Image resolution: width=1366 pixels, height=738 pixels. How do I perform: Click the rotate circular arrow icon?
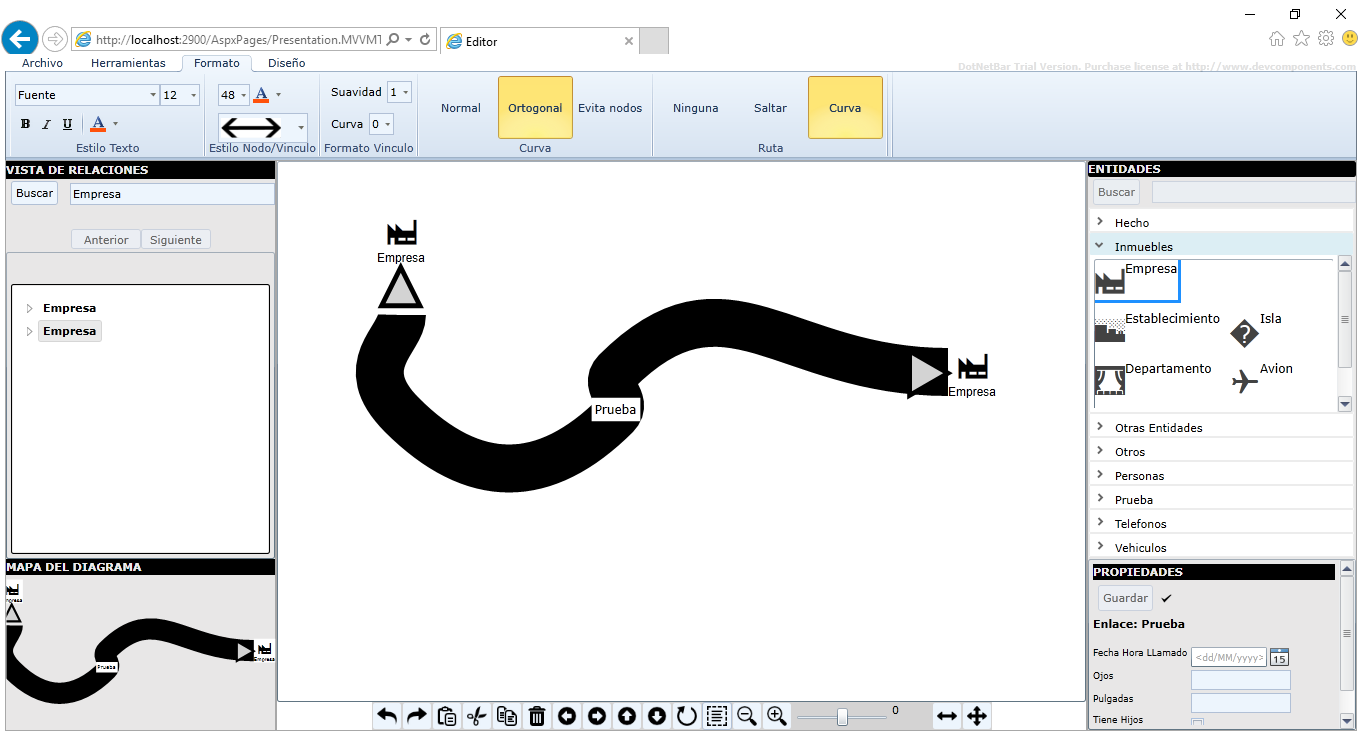tap(687, 716)
